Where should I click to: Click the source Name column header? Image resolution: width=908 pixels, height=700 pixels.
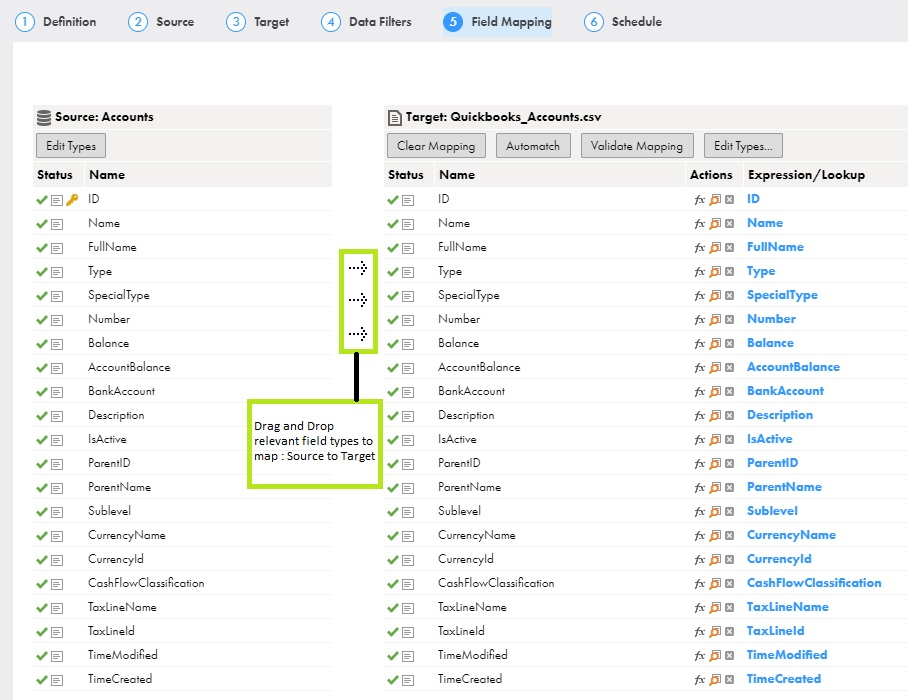pyautogui.click(x=107, y=175)
